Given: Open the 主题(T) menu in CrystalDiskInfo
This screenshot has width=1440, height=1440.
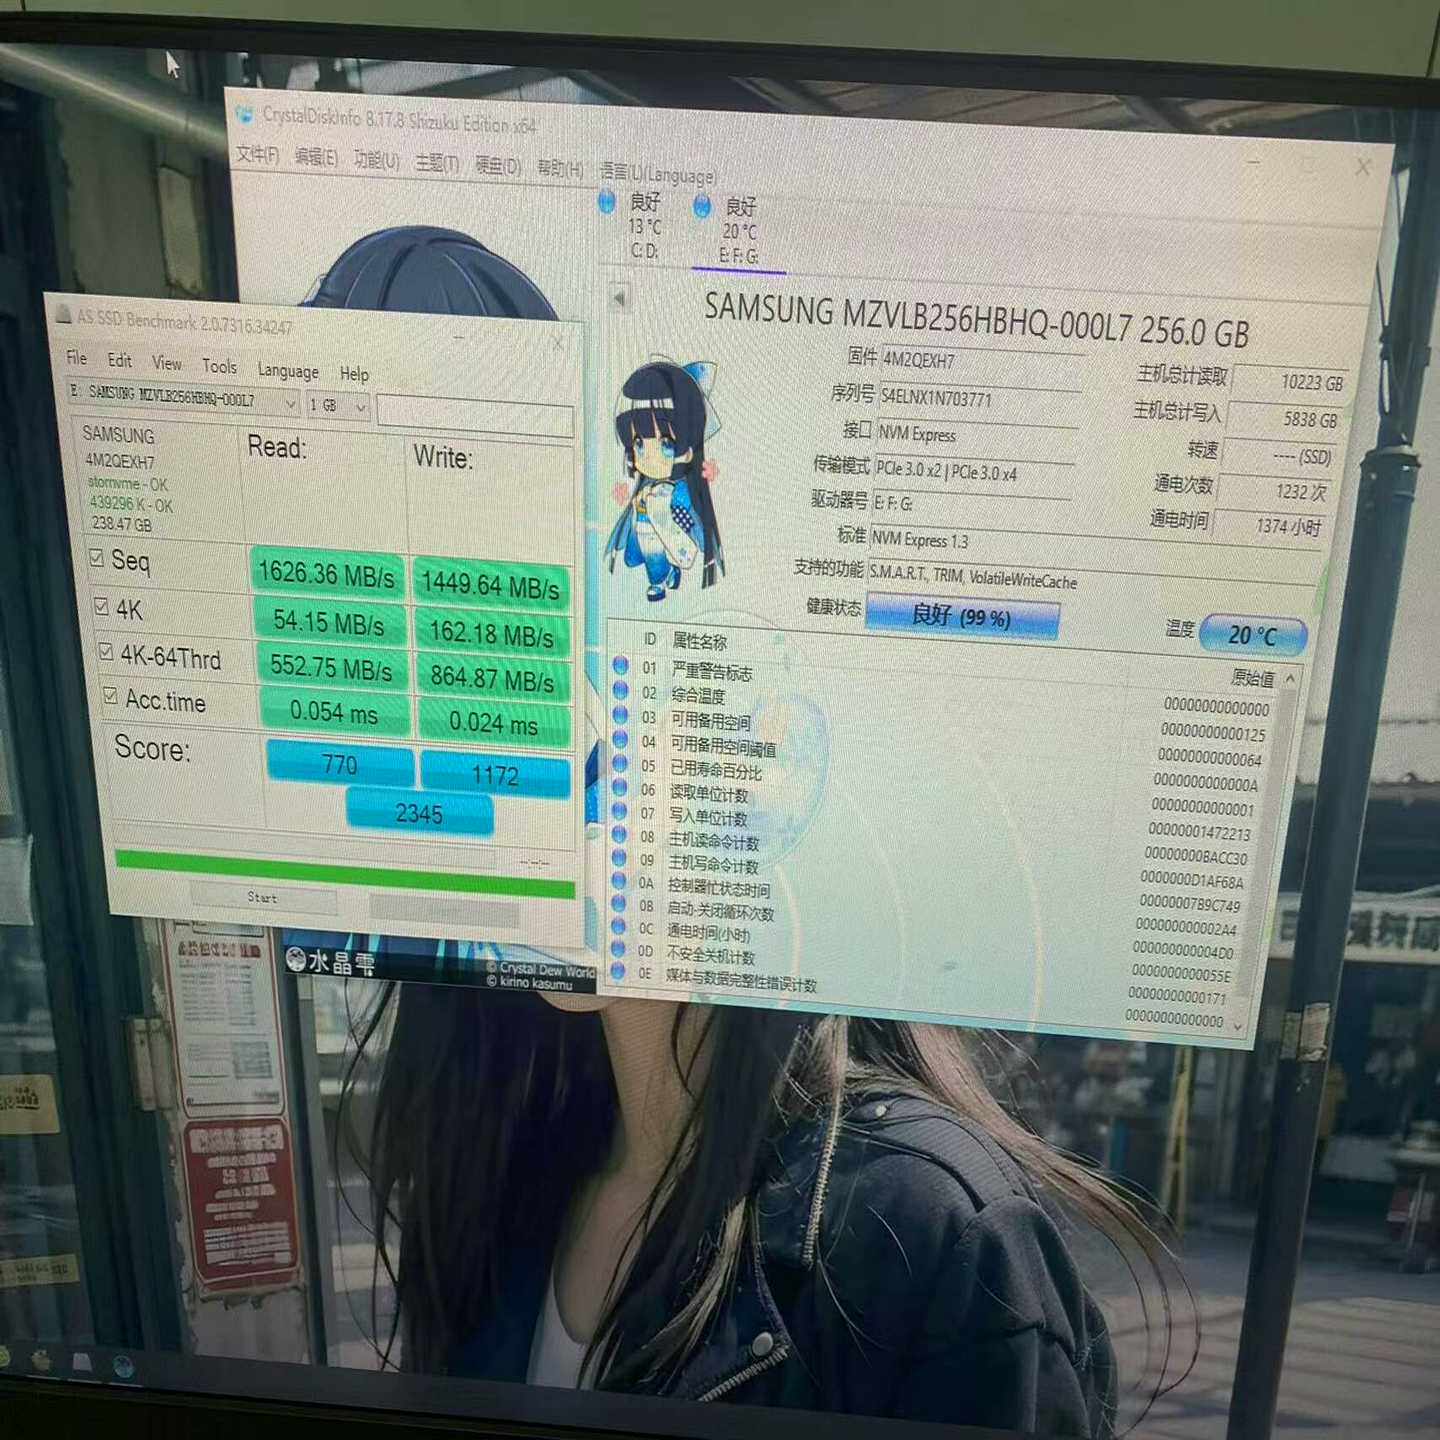Looking at the screenshot, I should coord(437,163).
